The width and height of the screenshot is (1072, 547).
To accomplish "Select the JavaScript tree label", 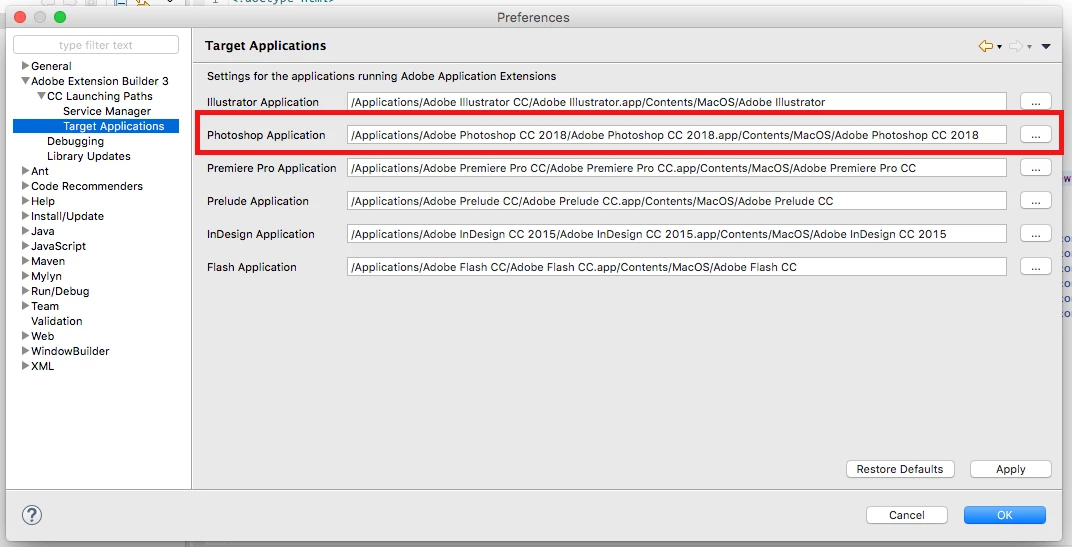I will (x=58, y=246).
